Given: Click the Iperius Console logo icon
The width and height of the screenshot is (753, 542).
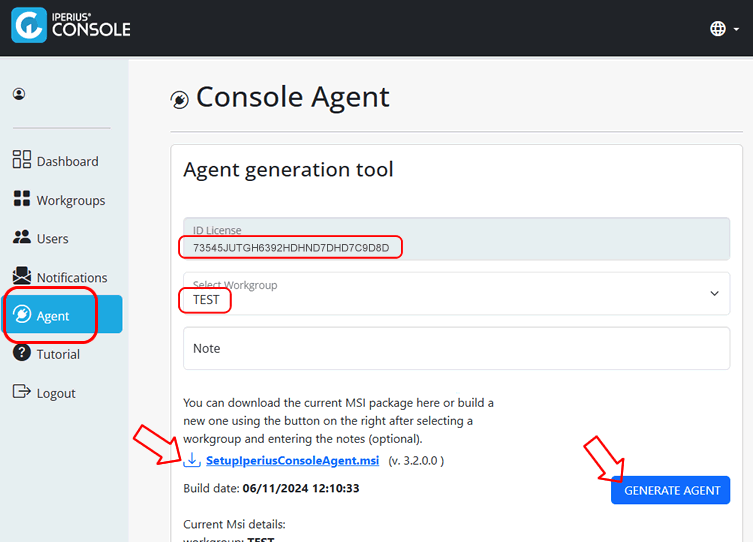Looking at the screenshot, I should (x=29, y=25).
